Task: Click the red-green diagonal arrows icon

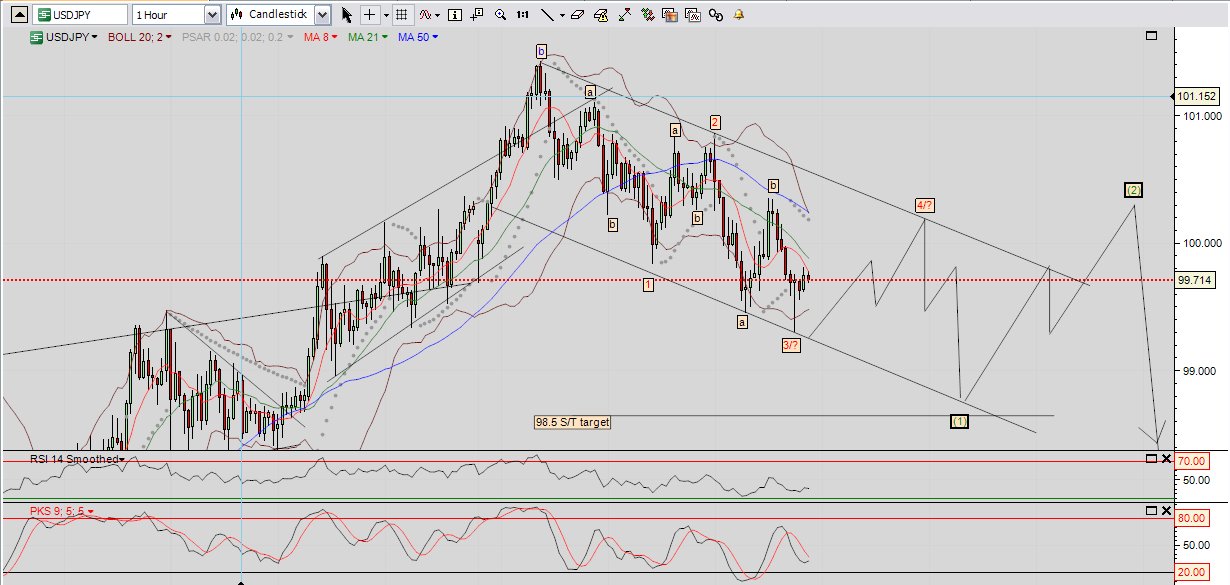Action: tap(627, 15)
